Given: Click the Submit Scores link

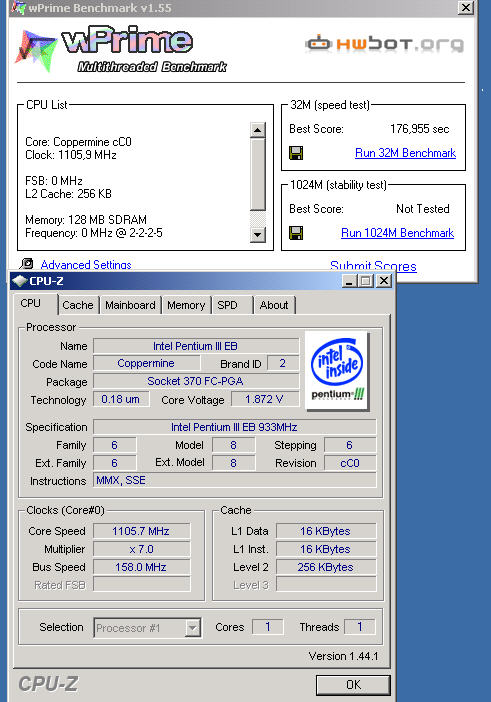Looking at the screenshot, I should [x=373, y=266].
